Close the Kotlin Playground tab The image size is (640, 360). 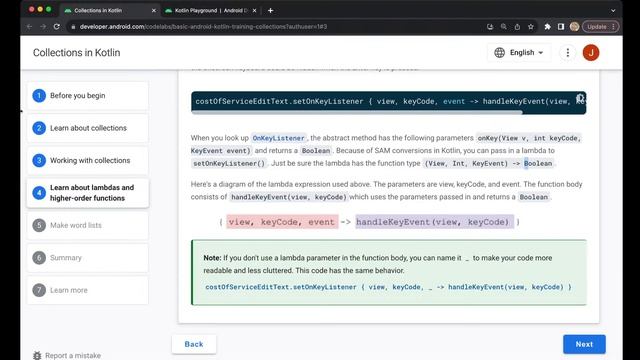(x=254, y=11)
